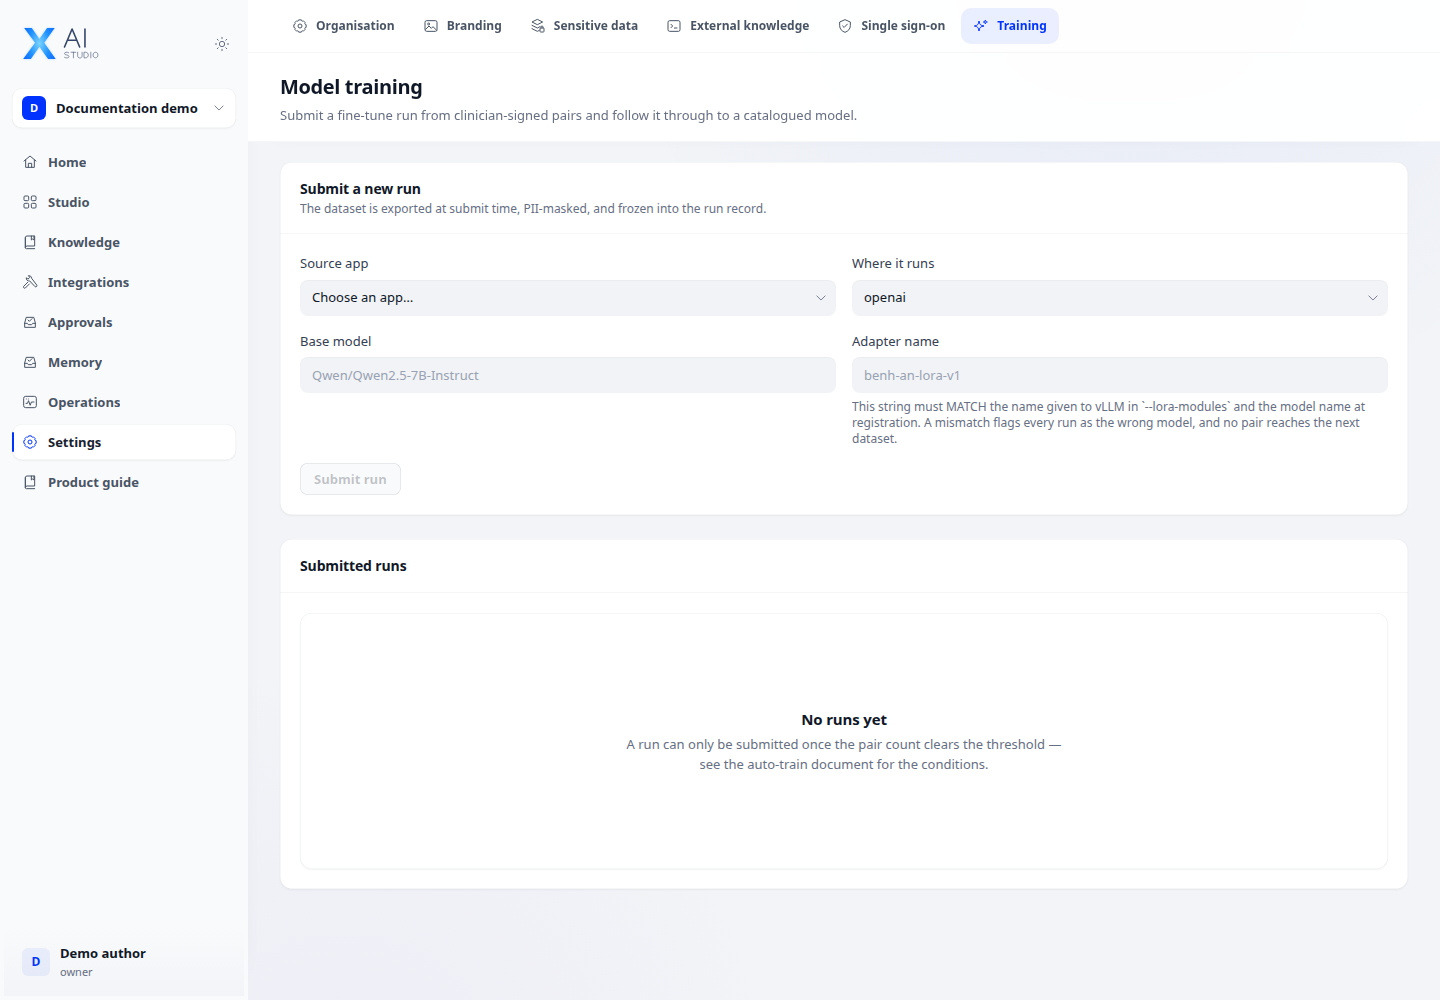Expand the Where it runs dropdown

tap(1120, 298)
